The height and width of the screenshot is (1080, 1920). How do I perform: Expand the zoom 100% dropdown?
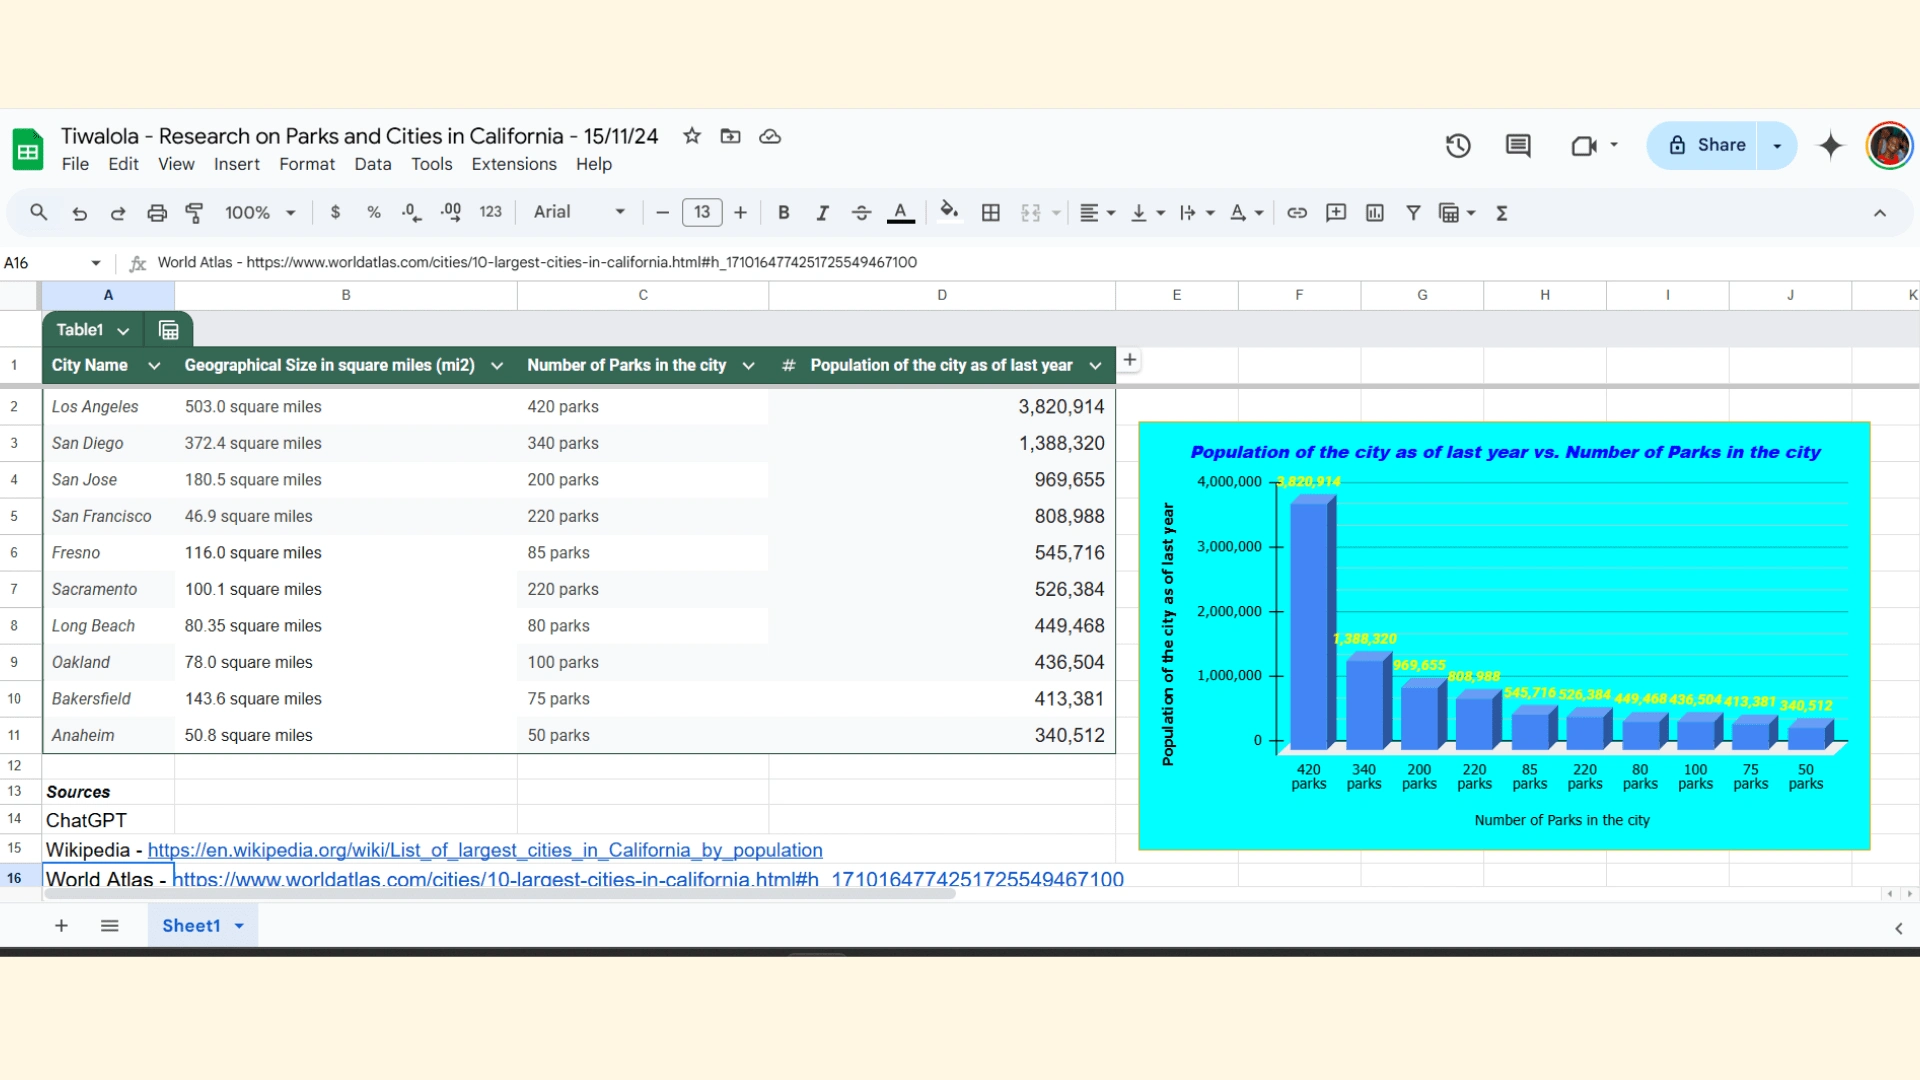(x=260, y=212)
